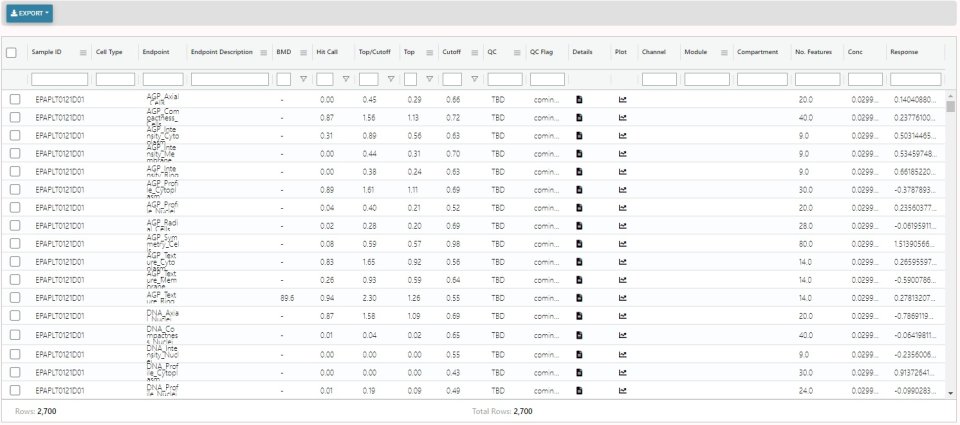Click the BMD filter funnel icon
Viewport: 960px width, 425px height.
coord(302,79)
